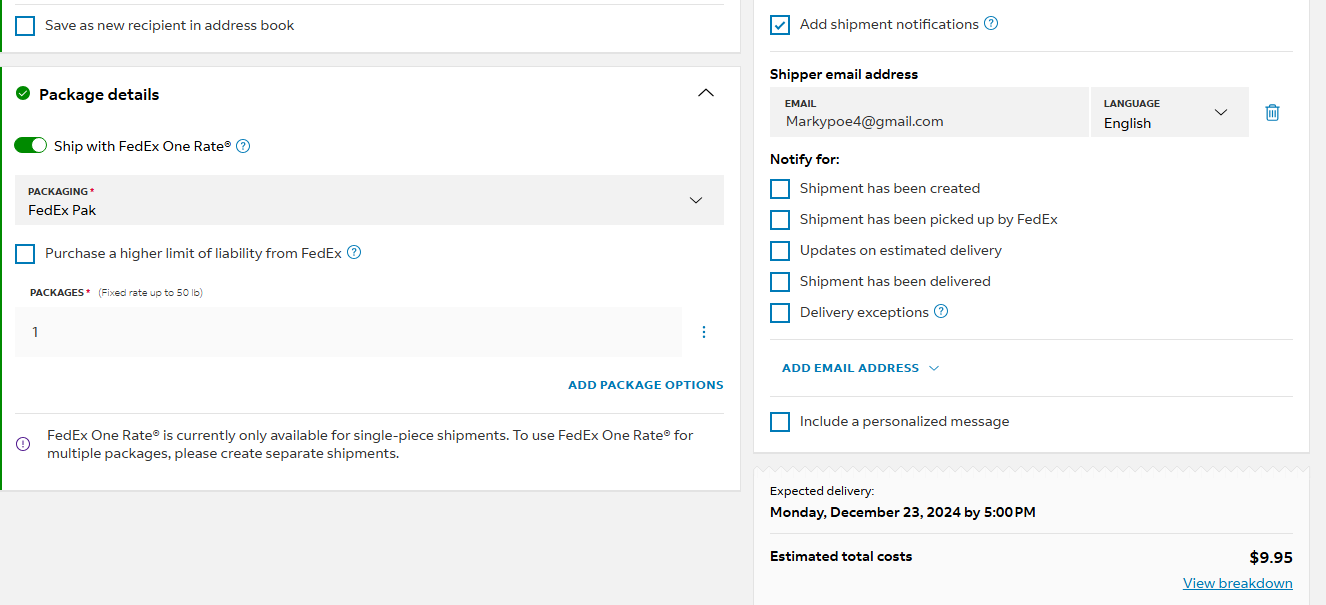Click the Fixed rate up to 50 lb note

(x=151, y=293)
